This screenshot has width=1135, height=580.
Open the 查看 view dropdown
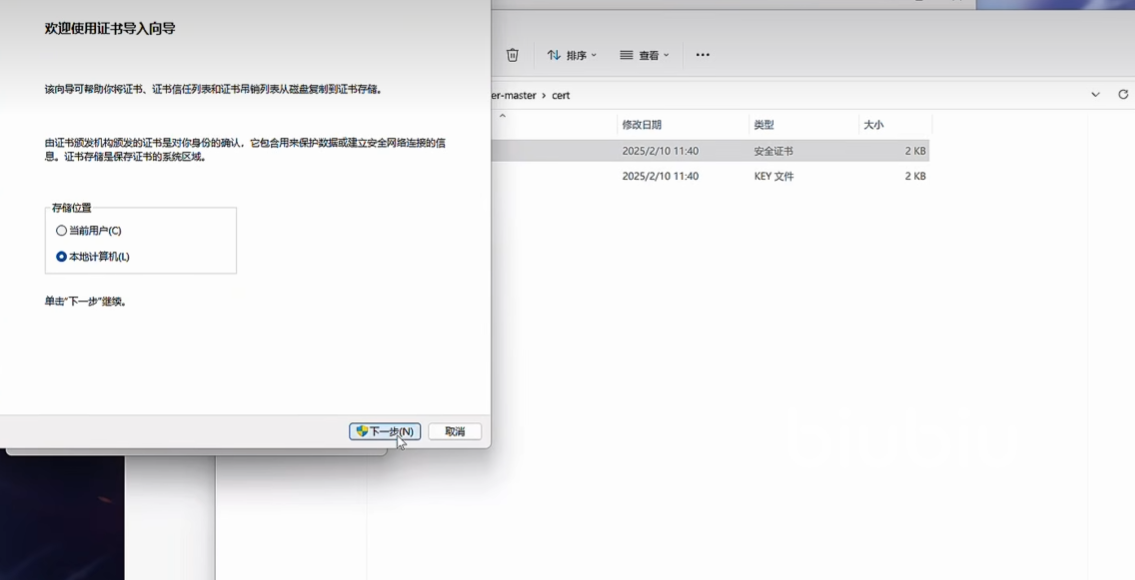644,55
